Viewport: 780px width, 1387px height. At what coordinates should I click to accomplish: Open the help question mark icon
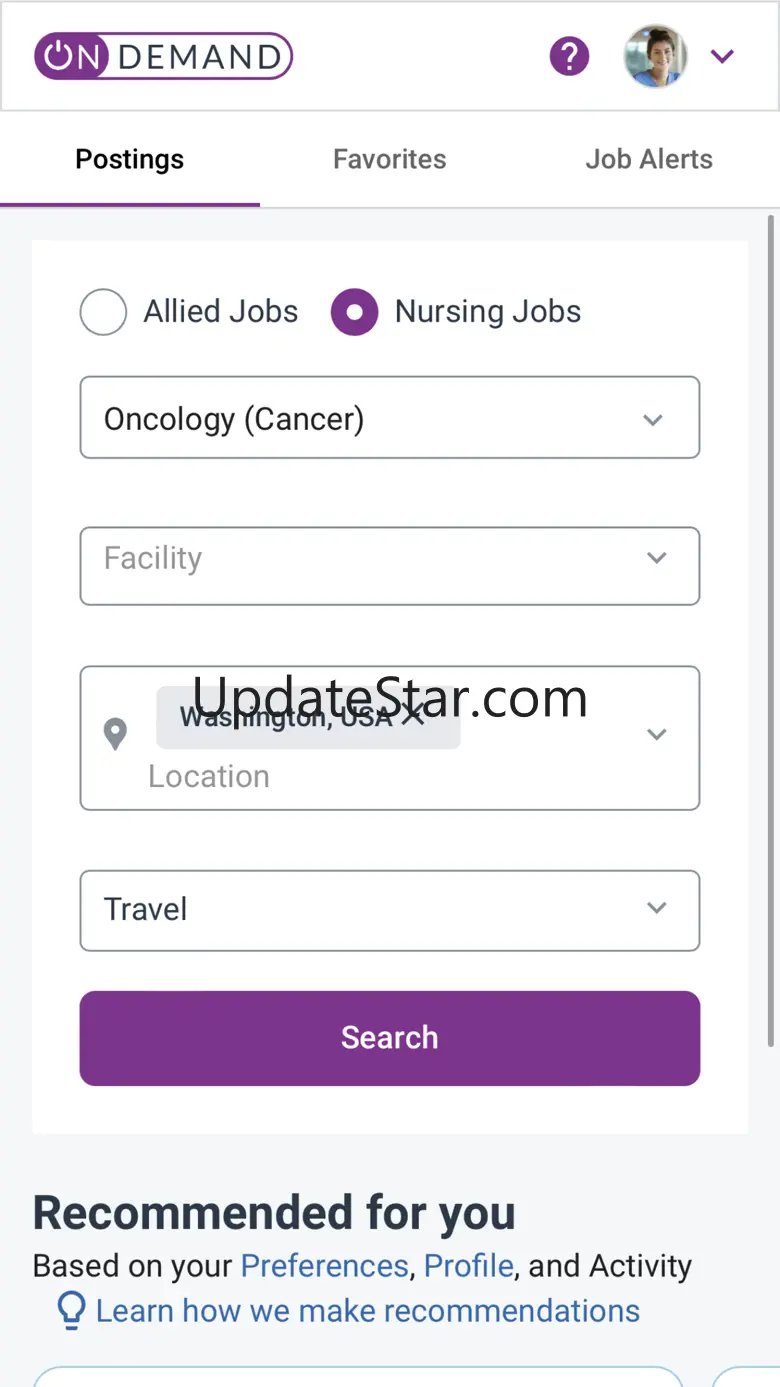[x=569, y=56]
